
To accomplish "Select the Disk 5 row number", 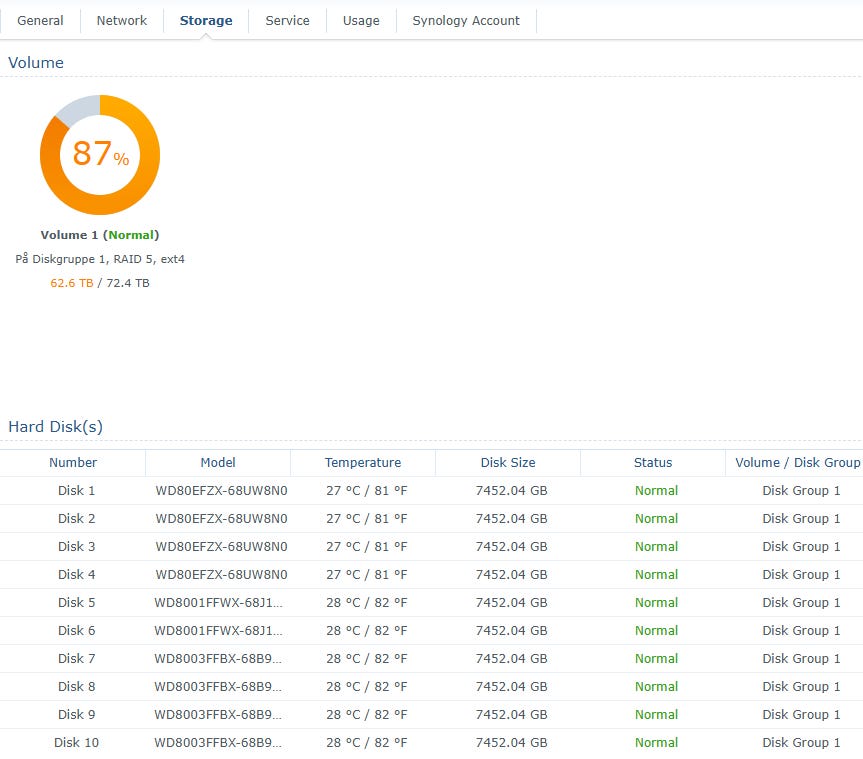I will click(77, 603).
